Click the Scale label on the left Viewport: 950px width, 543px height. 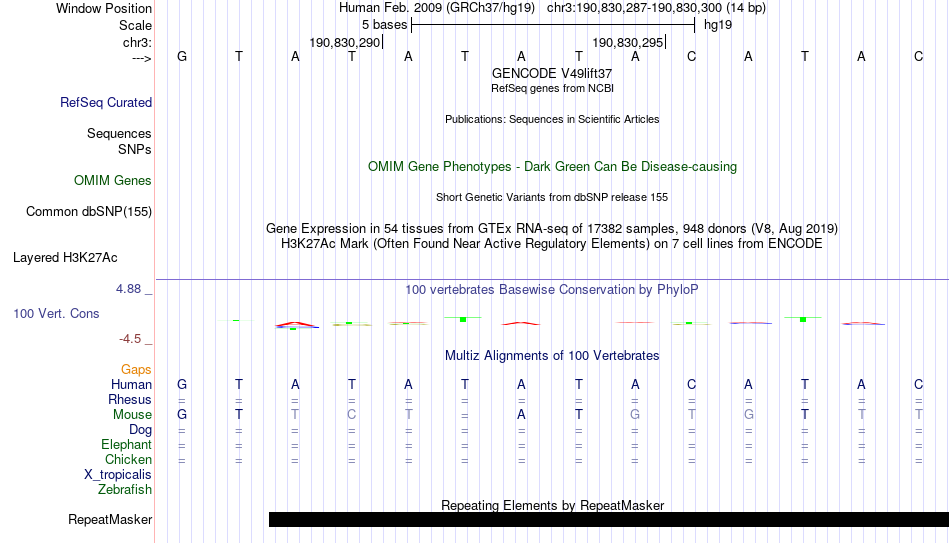(135, 25)
